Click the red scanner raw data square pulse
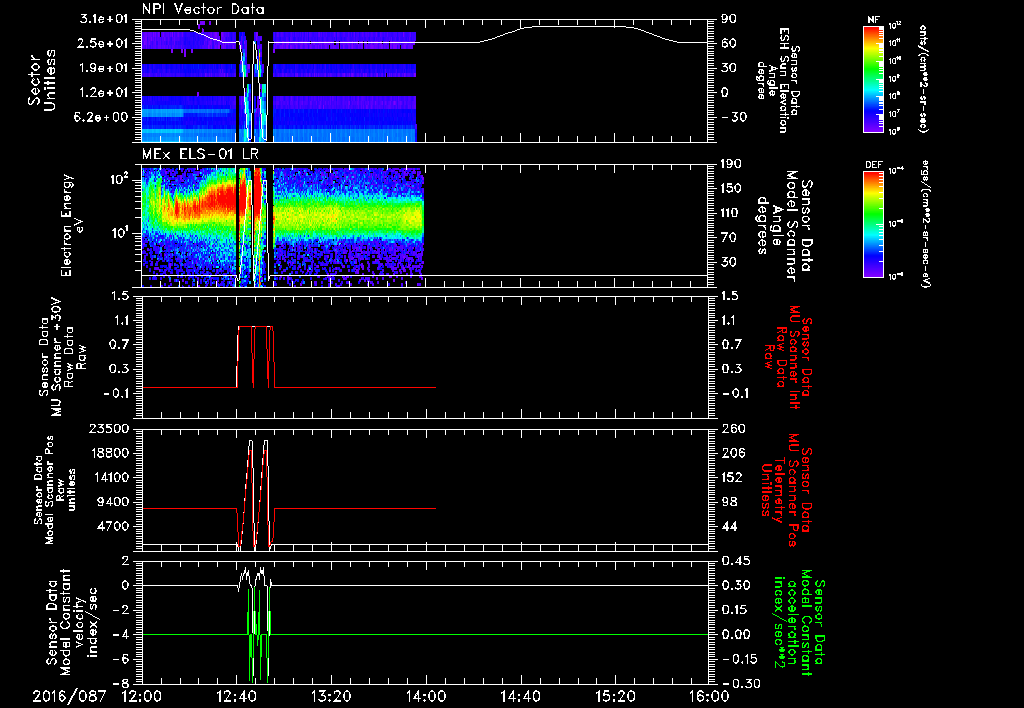Screen dimensions: 1024x708 255,357
